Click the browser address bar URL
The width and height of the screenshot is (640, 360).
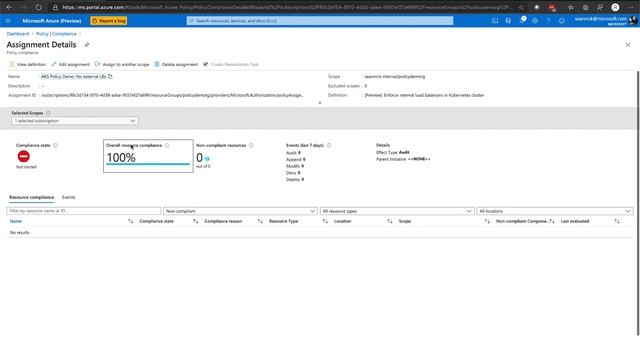pyautogui.click(x=287, y=7)
